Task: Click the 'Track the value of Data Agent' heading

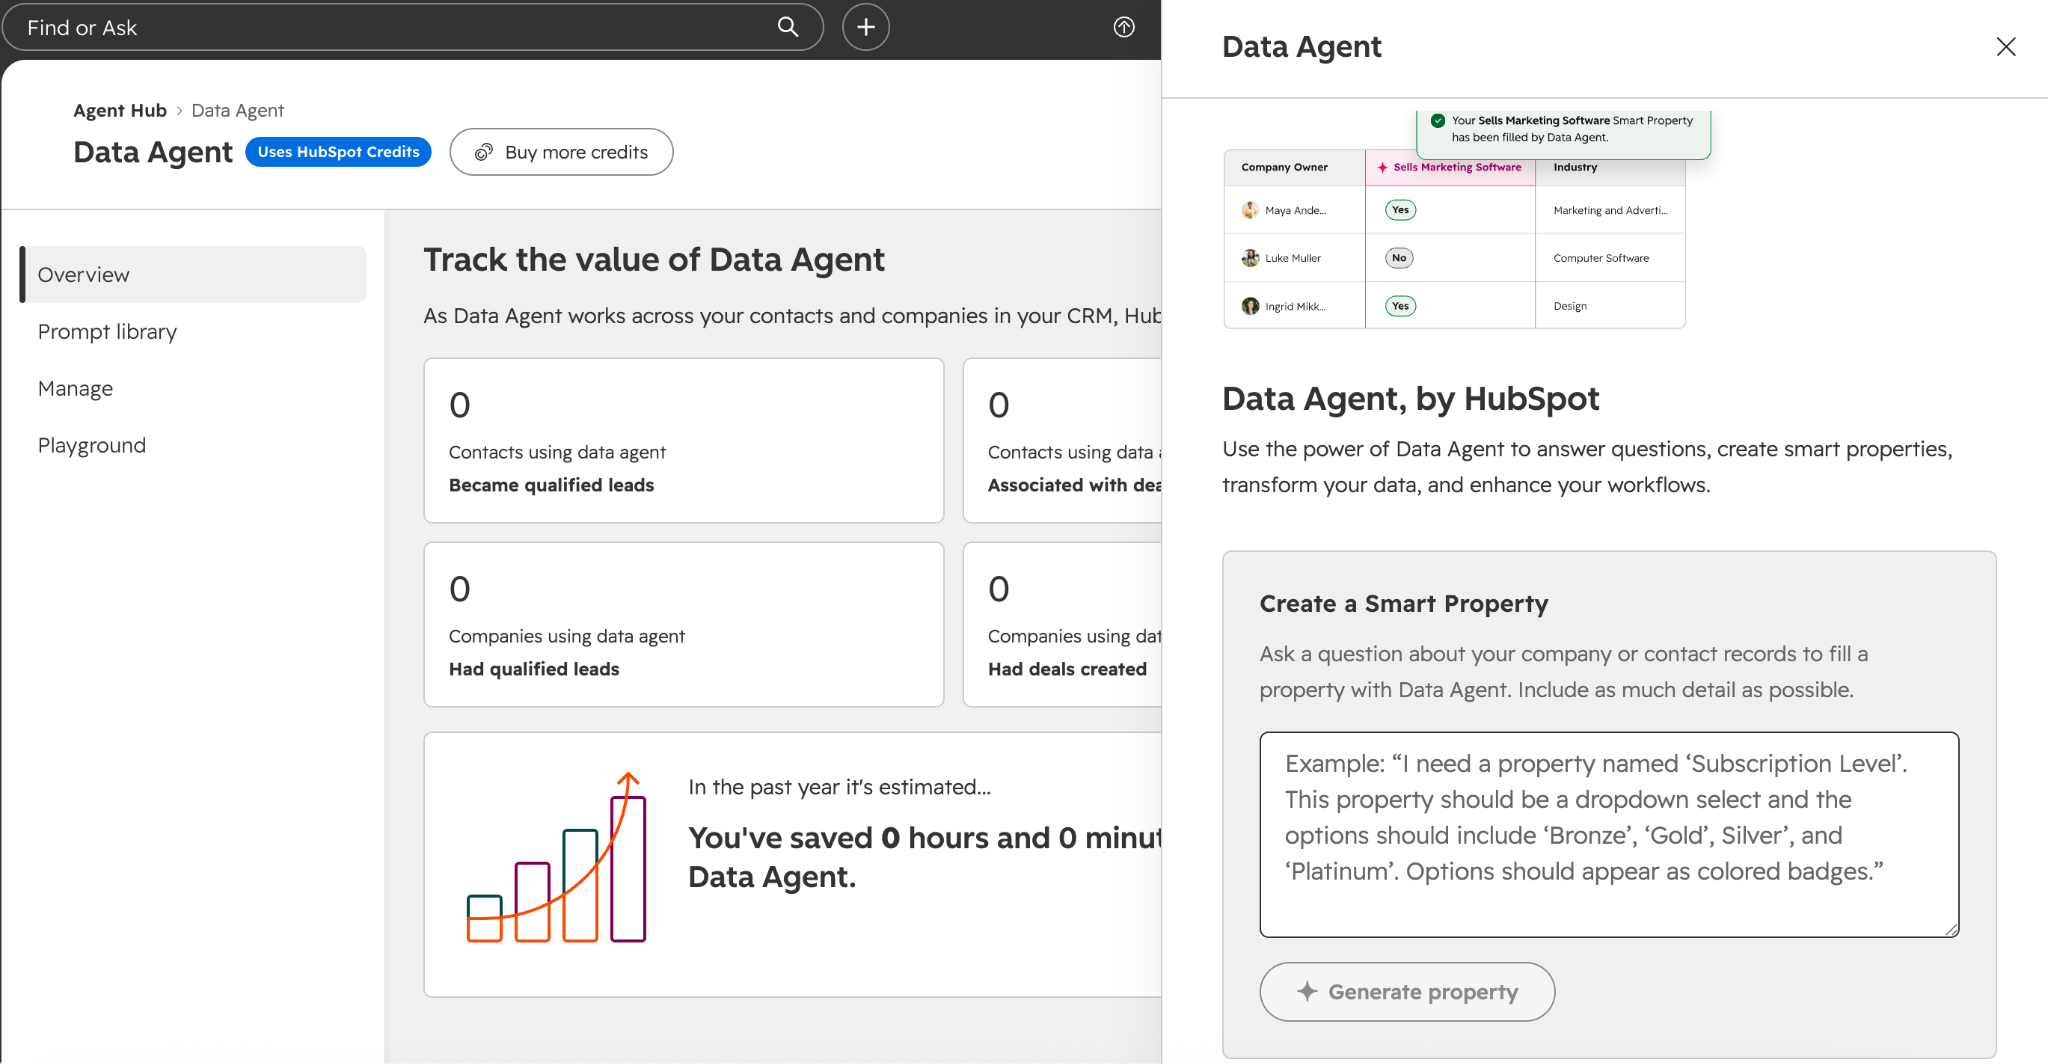Action: point(654,260)
